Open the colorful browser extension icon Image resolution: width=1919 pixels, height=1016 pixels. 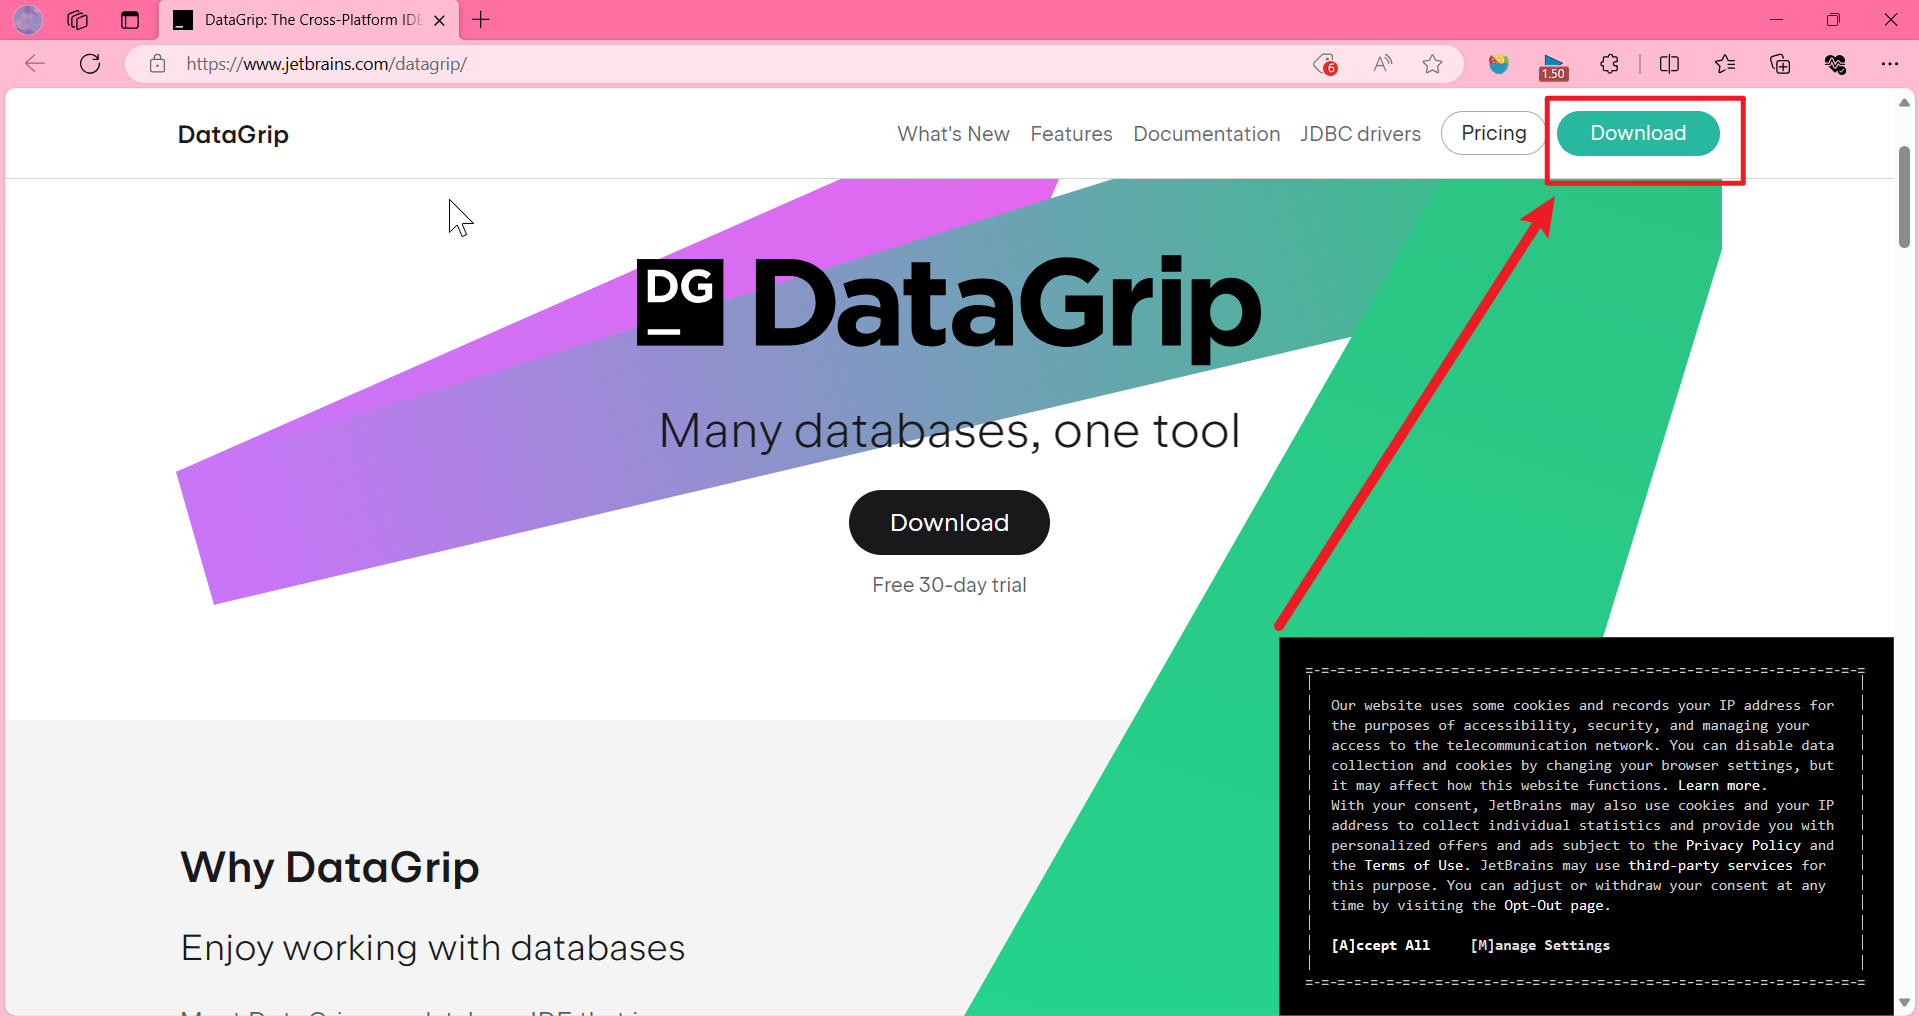1498,64
